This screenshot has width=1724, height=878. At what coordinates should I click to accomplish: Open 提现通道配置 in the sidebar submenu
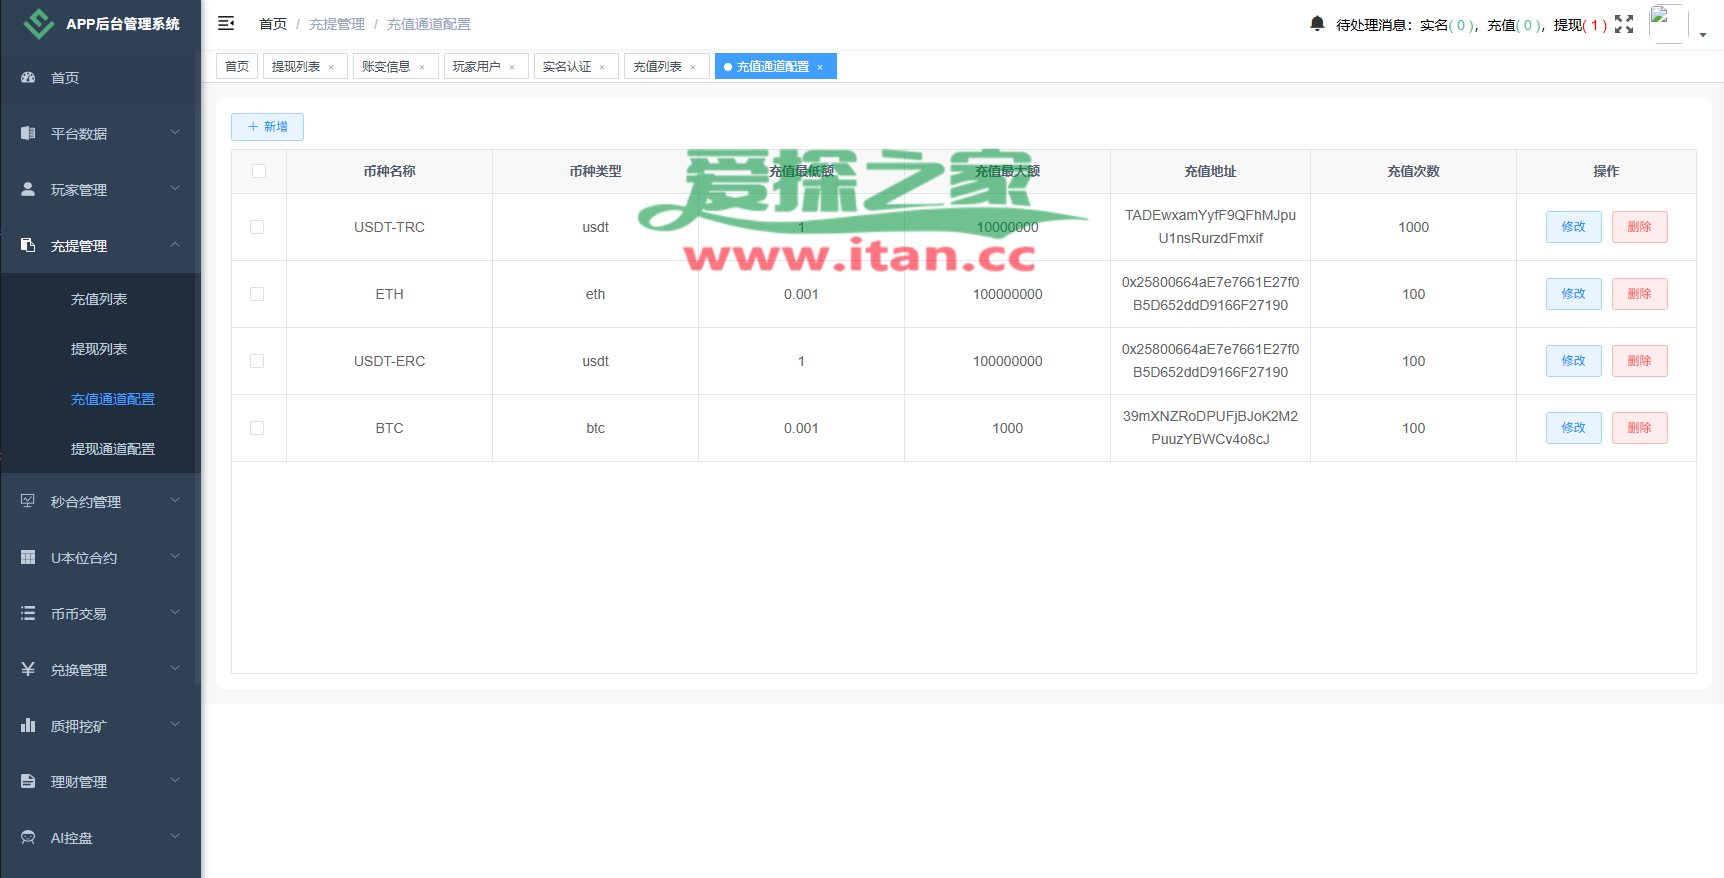tap(112, 449)
